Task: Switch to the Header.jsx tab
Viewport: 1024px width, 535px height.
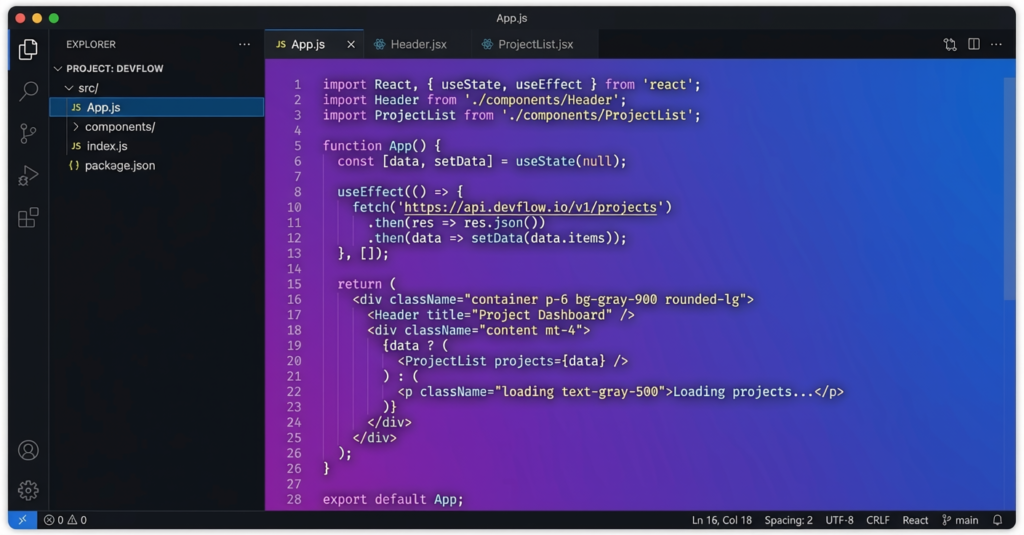Action: click(419, 44)
